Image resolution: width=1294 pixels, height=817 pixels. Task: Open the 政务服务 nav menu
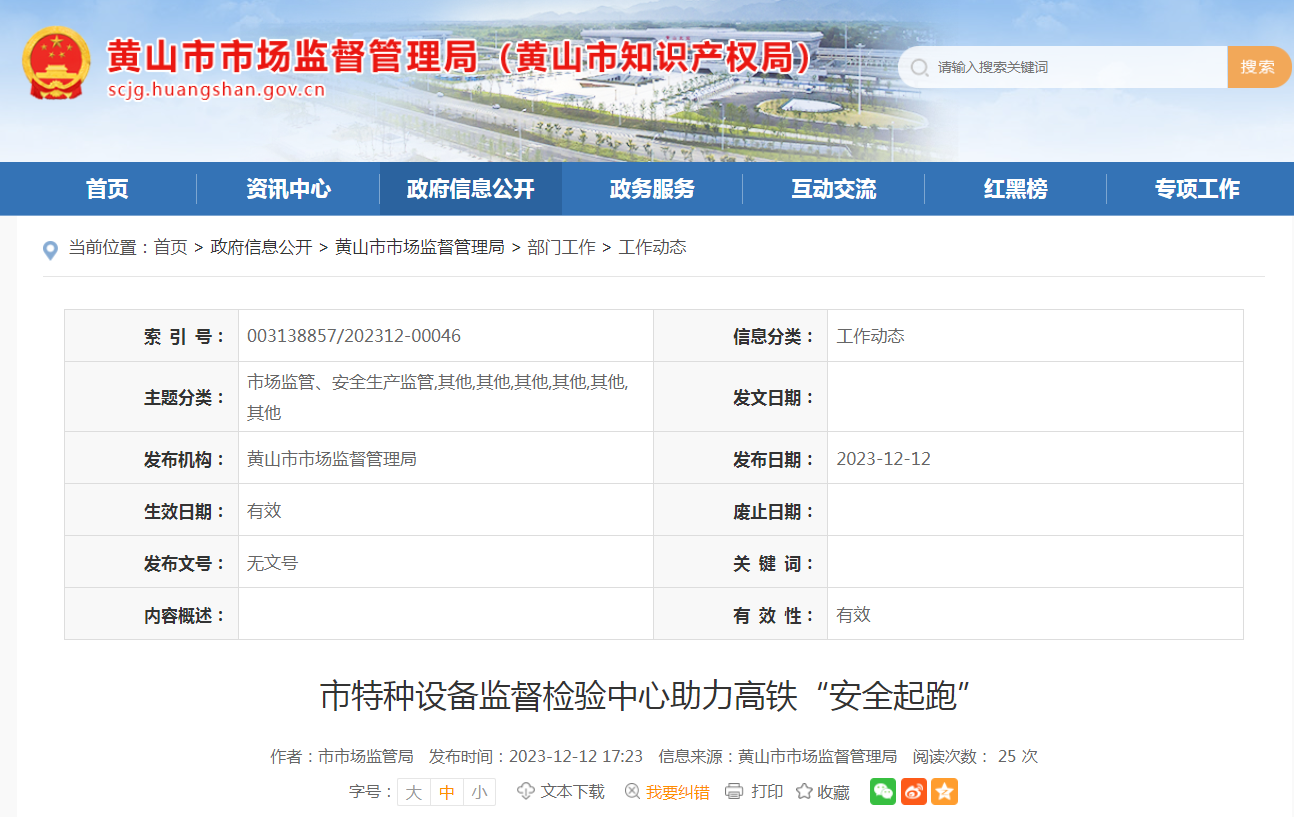point(652,189)
